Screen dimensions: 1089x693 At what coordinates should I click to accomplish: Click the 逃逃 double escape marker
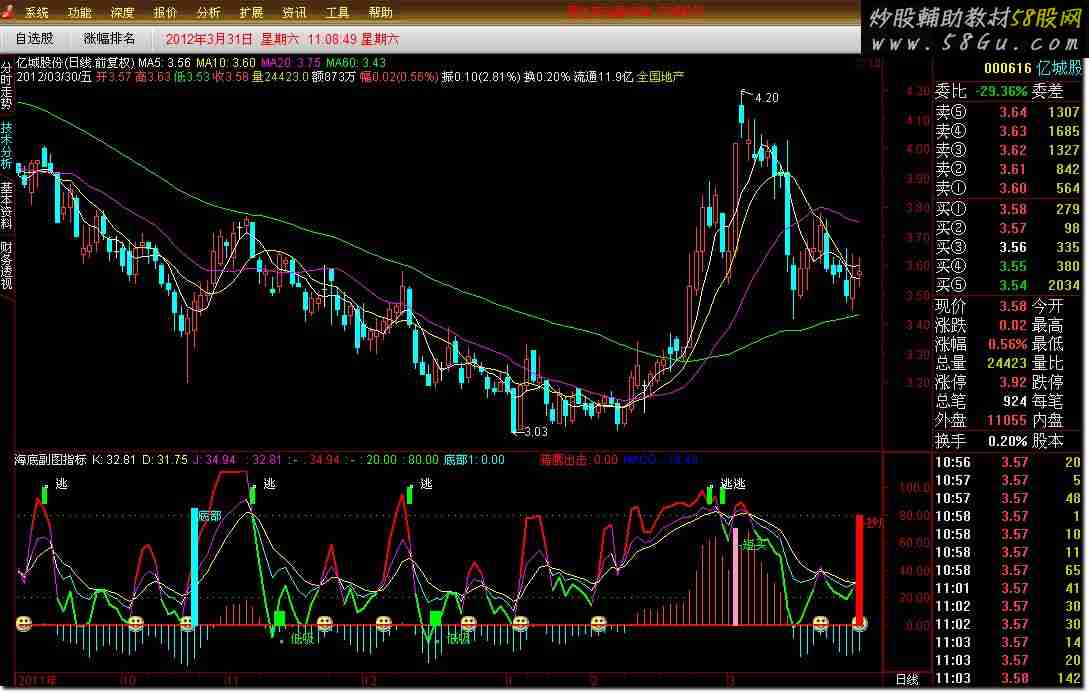tap(733, 484)
